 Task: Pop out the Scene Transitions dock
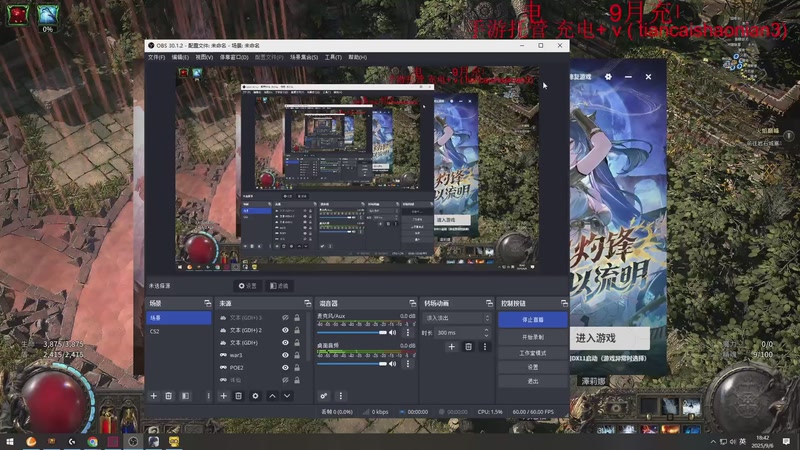point(489,303)
